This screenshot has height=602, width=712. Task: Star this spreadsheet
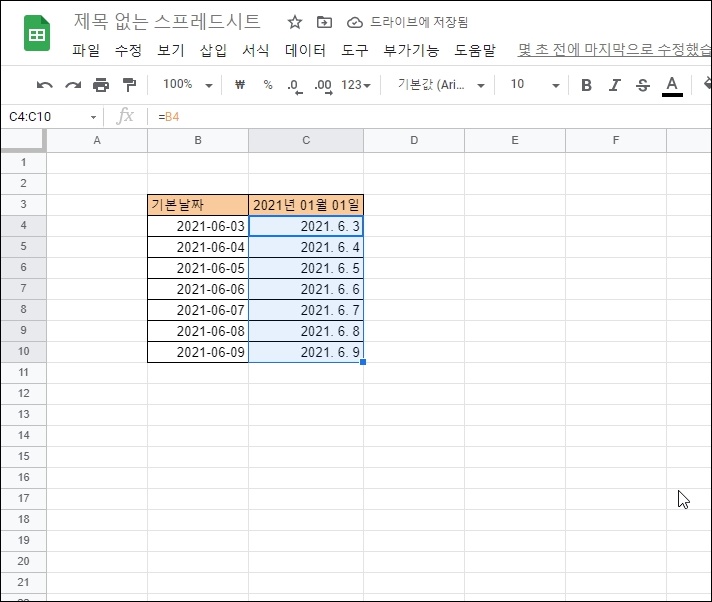pos(295,22)
